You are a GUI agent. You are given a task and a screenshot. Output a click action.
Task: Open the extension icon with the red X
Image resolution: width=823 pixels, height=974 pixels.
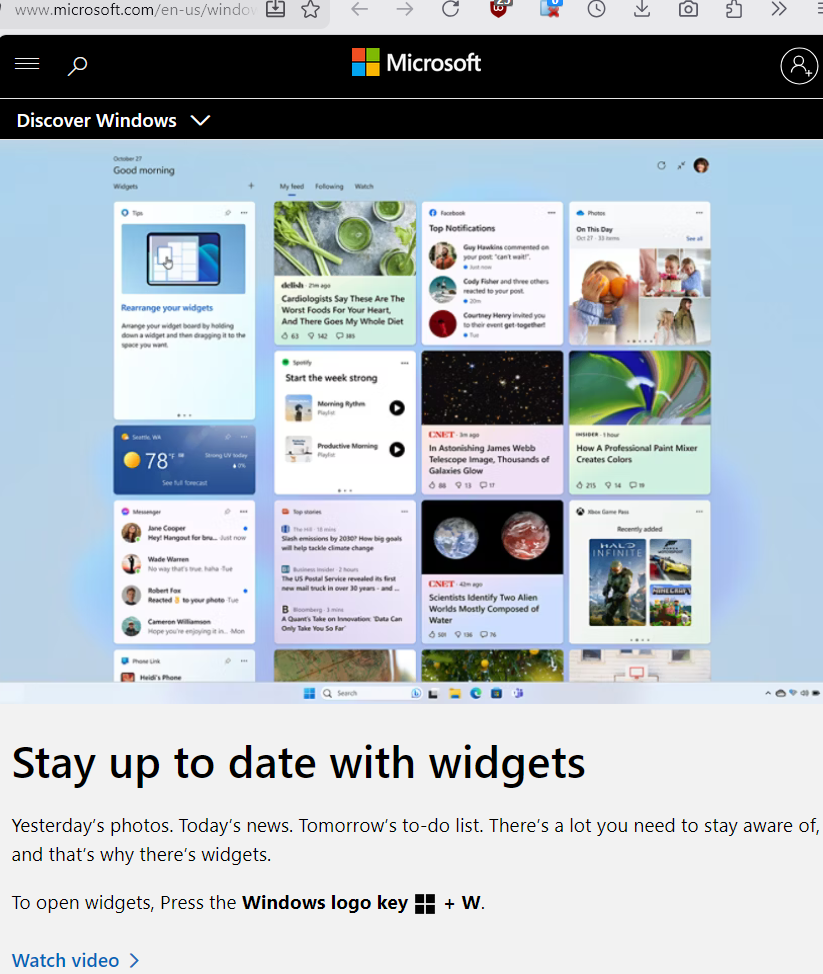550,9
